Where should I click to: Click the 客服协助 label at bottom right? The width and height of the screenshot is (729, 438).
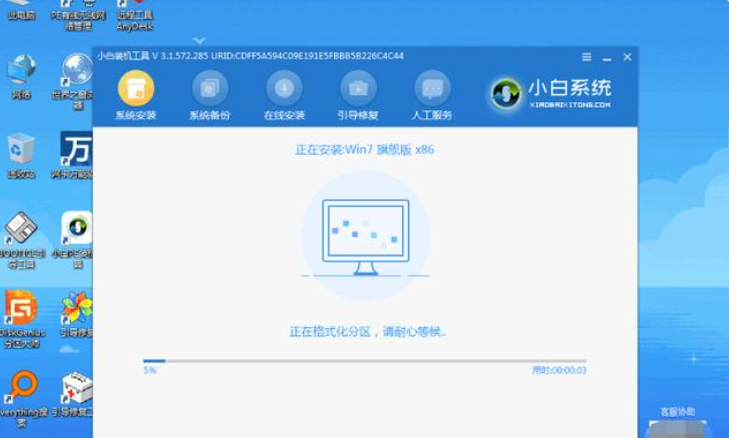(677, 411)
